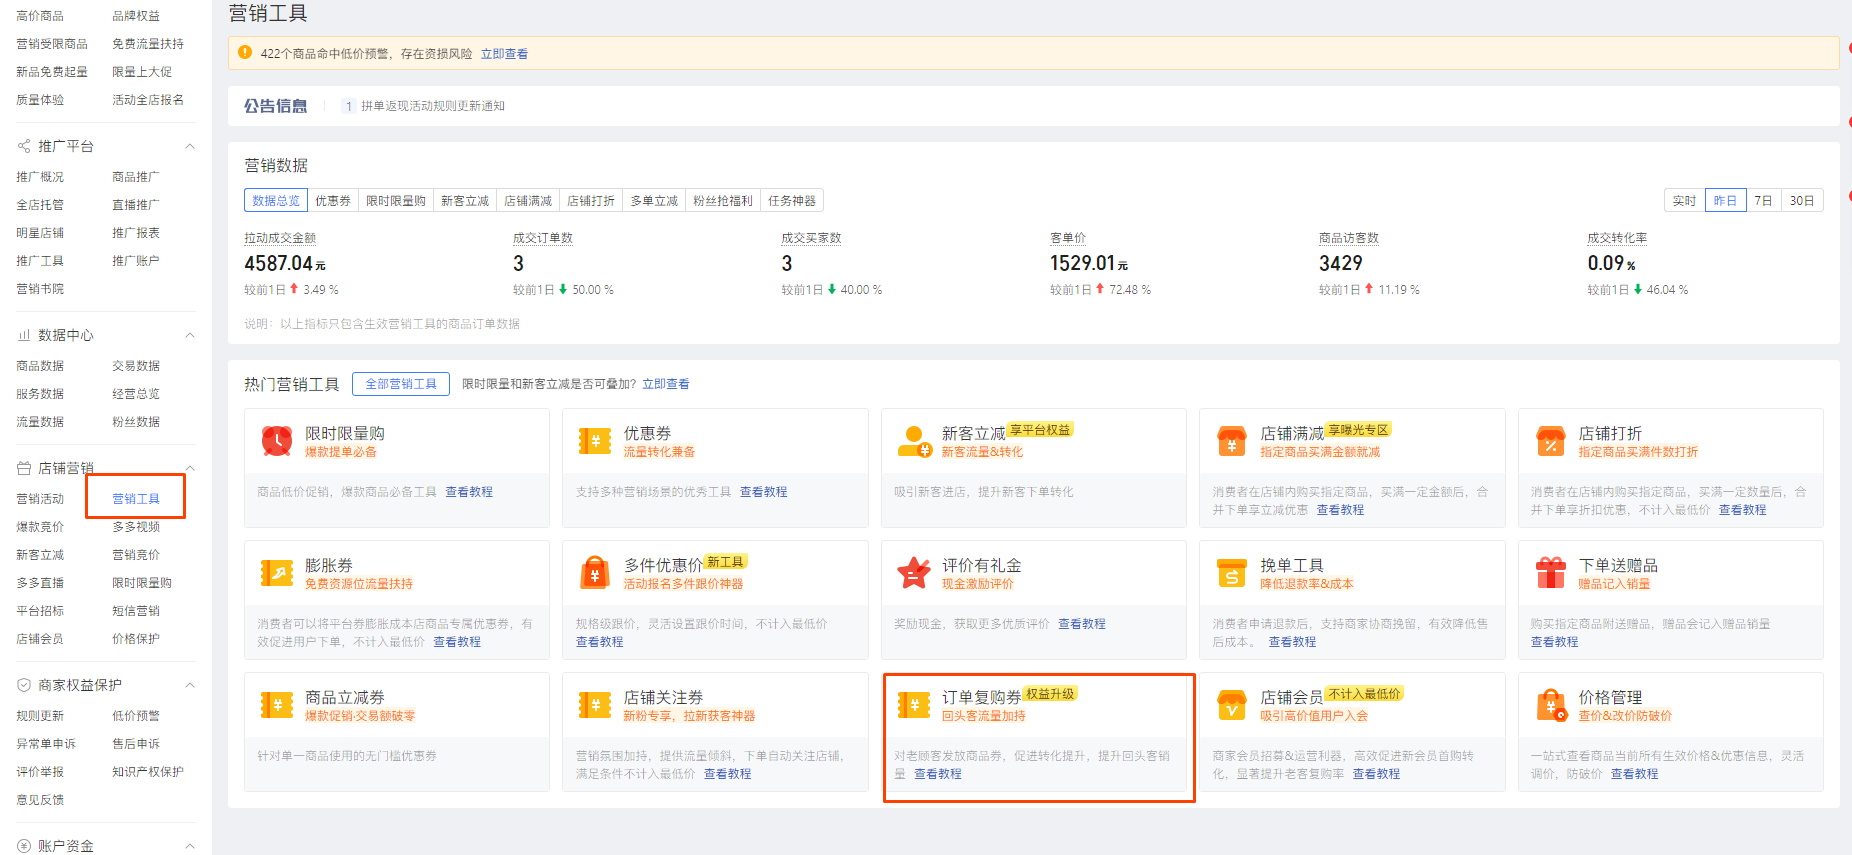Open the 拼单返现活动规则更新通知 announcement
Viewport: 1852px width, 855px height.
433,106
